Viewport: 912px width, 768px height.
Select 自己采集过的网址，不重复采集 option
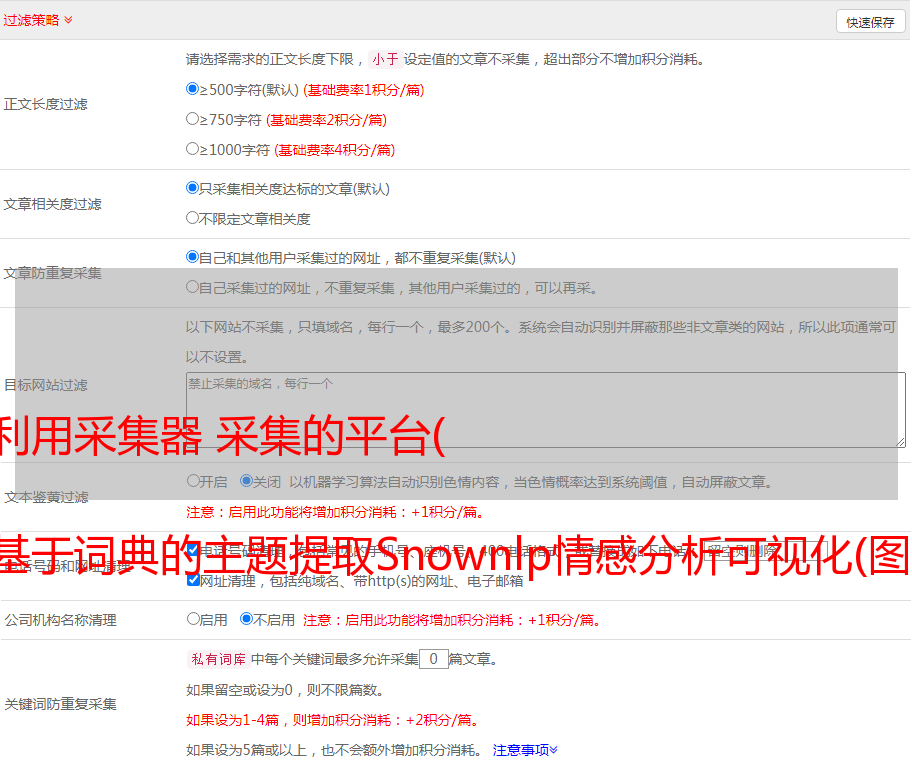[192, 287]
